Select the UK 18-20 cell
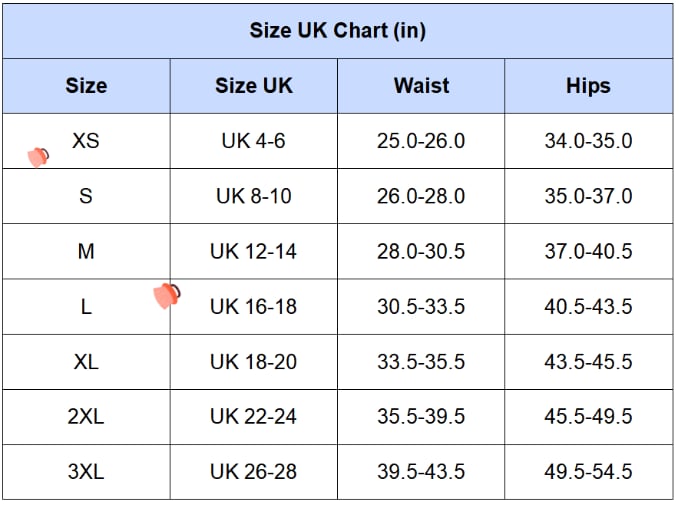This screenshot has width=679, height=506. 254,362
